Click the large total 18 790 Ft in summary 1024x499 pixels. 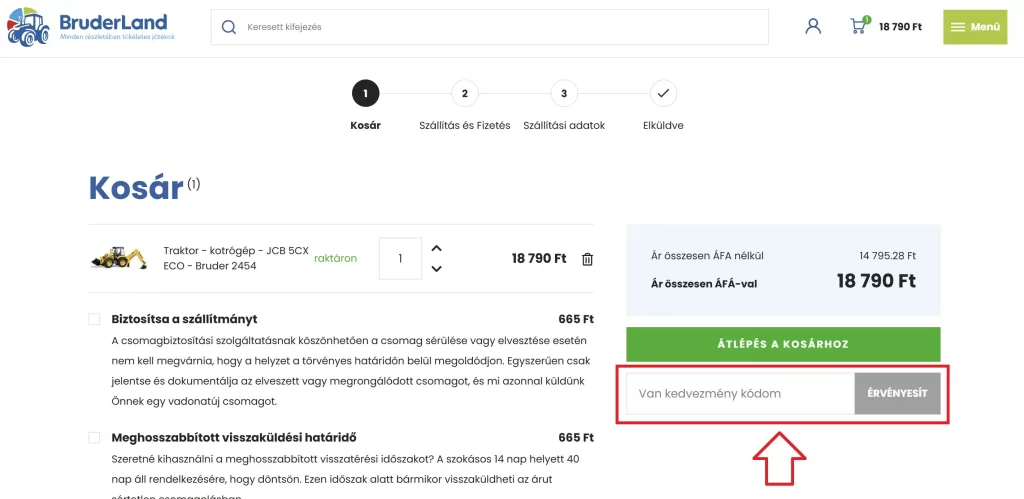pos(876,282)
